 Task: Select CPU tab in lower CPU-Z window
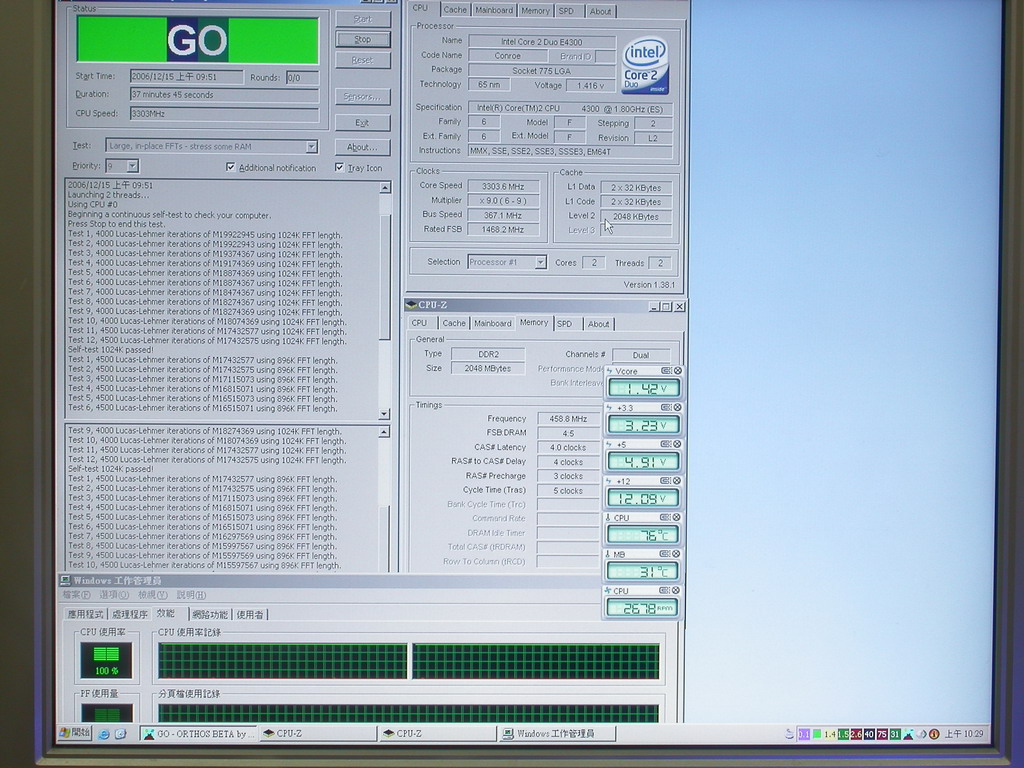419,323
